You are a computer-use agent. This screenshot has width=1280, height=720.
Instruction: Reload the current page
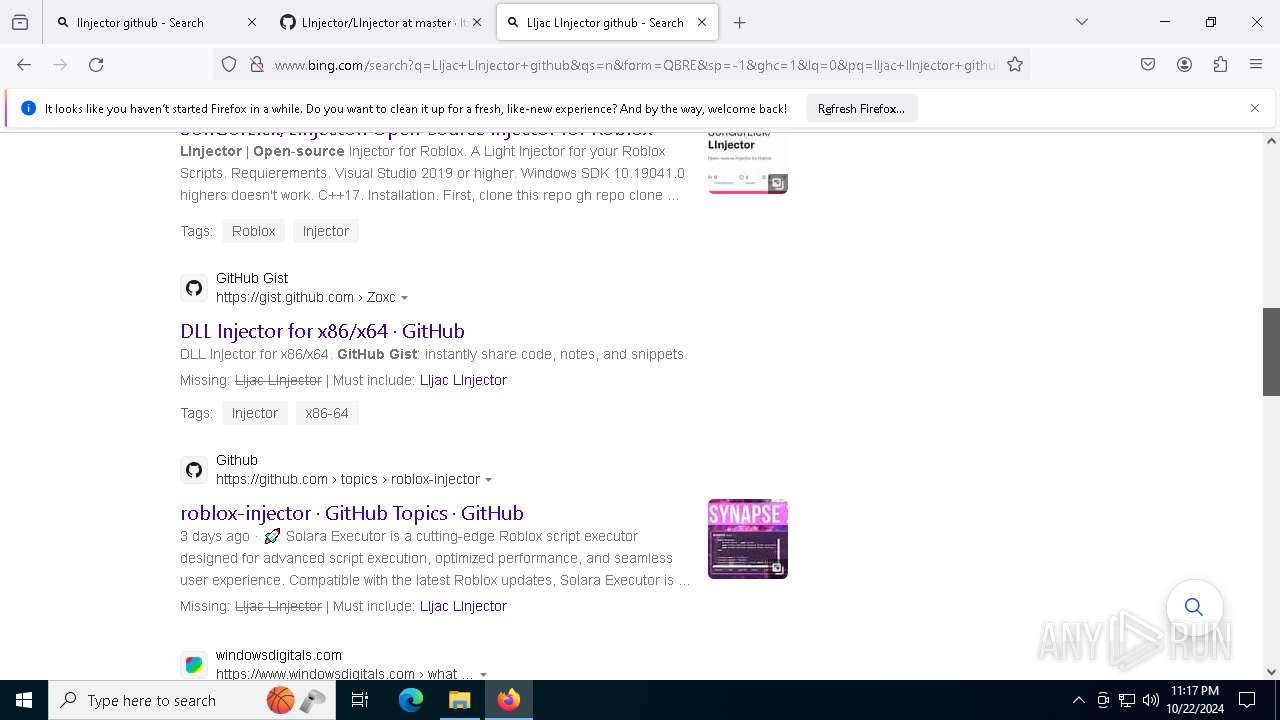pos(96,64)
